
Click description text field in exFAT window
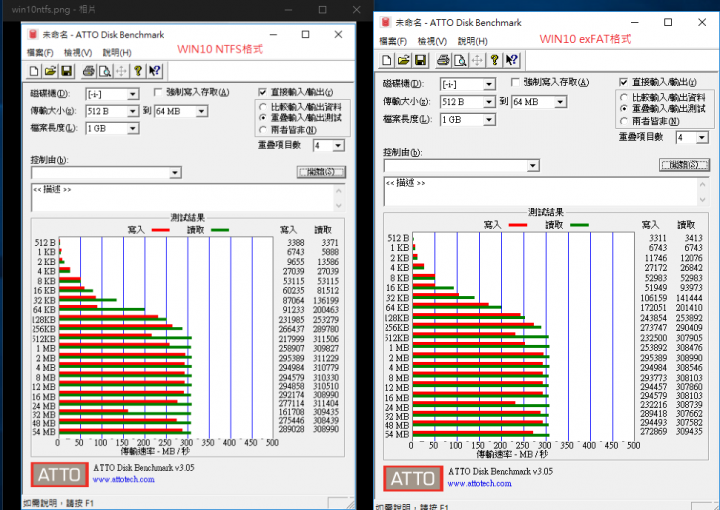(540, 192)
